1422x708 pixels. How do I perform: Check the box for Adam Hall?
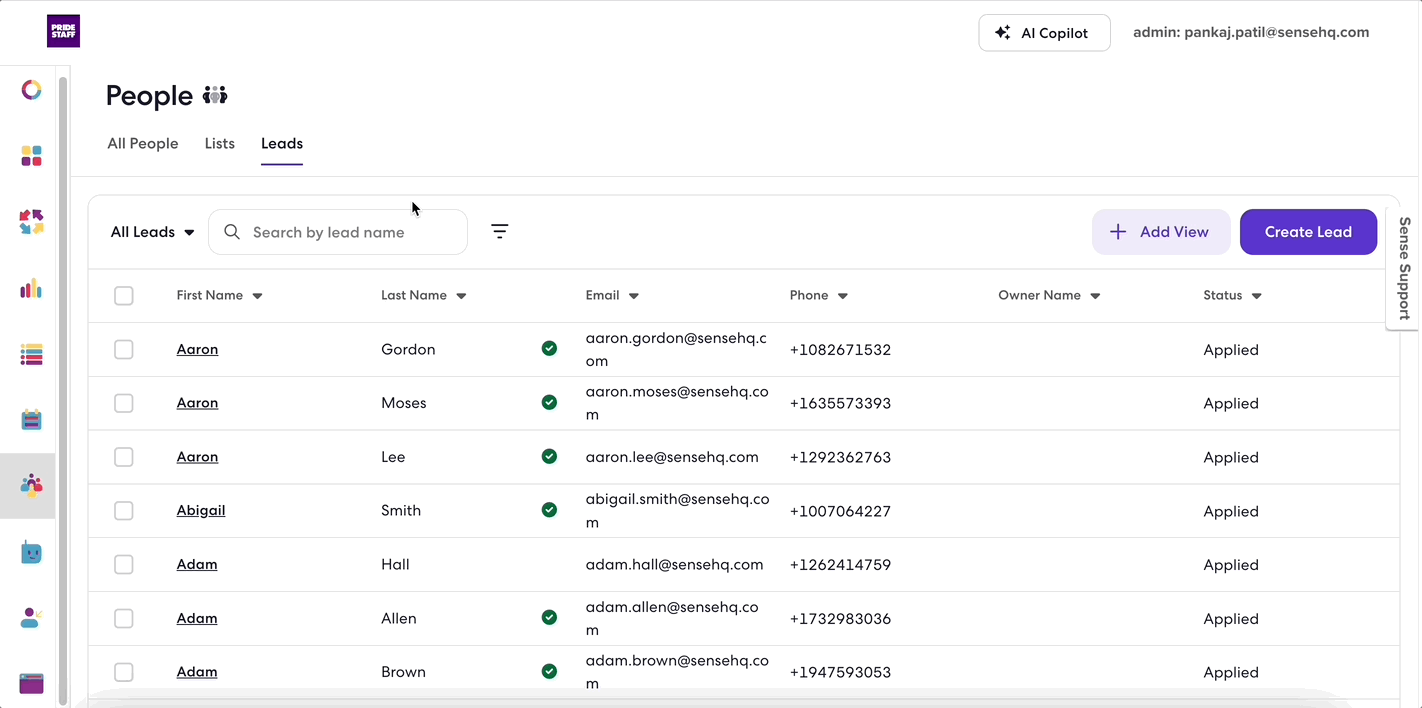[124, 565]
